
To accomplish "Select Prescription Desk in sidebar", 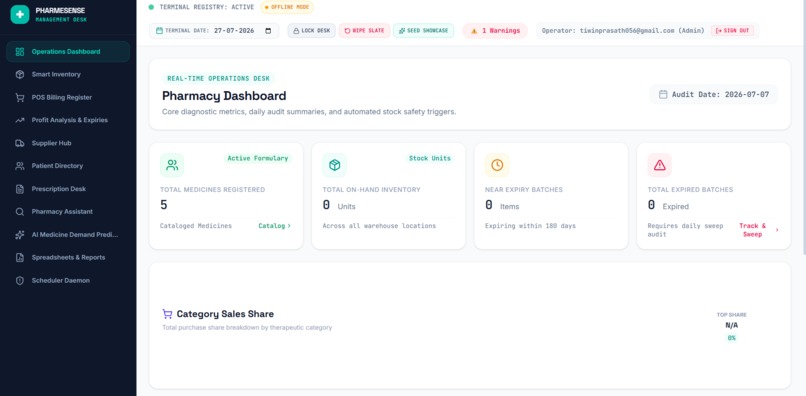I will [x=68, y=189].
